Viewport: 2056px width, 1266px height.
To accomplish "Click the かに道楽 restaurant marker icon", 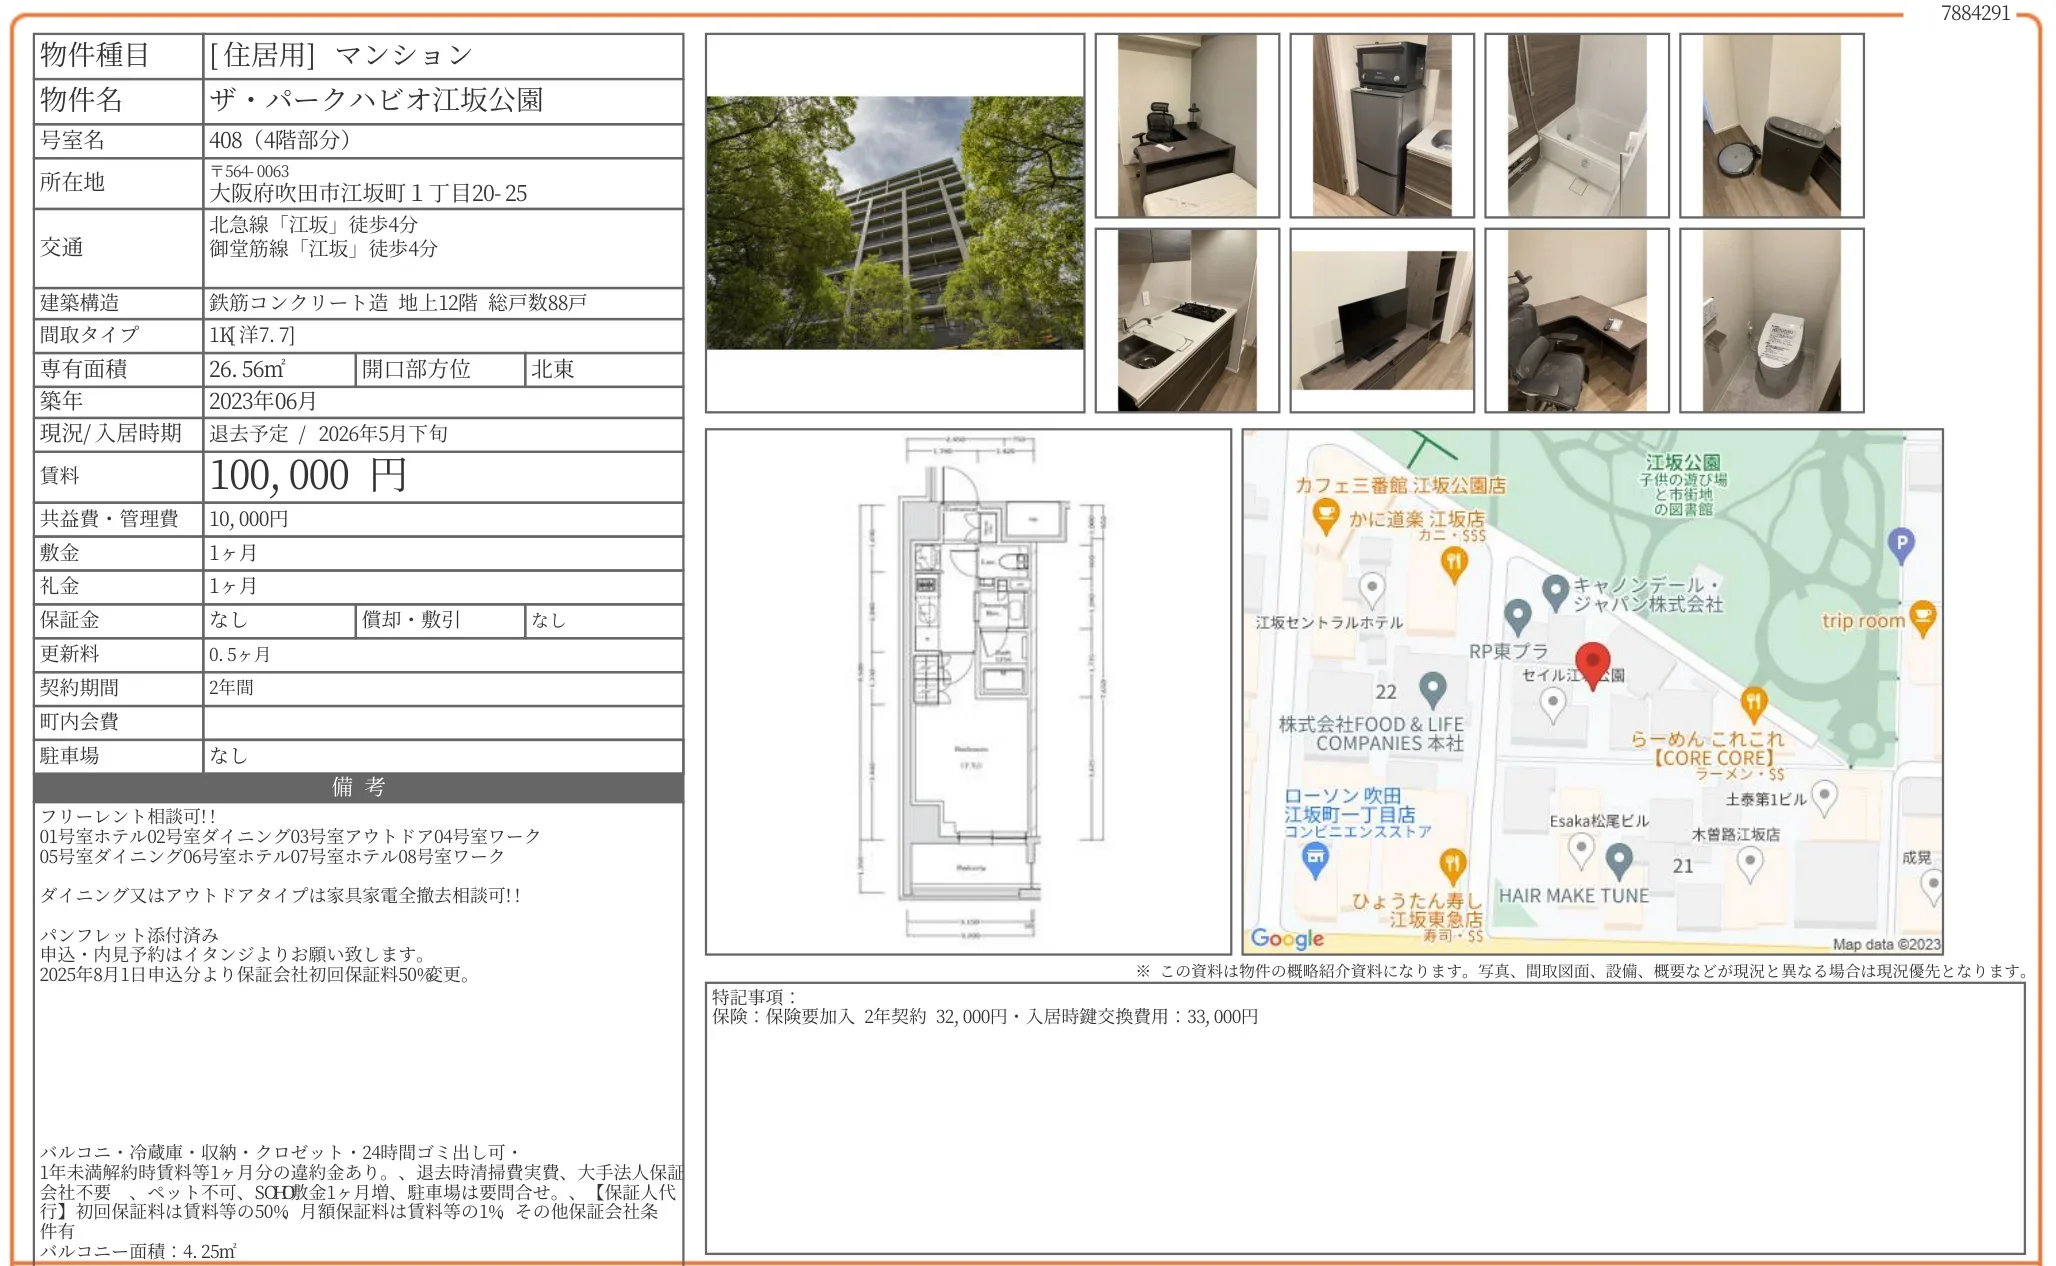I will pyautogui.click(x=1454, y=564).
